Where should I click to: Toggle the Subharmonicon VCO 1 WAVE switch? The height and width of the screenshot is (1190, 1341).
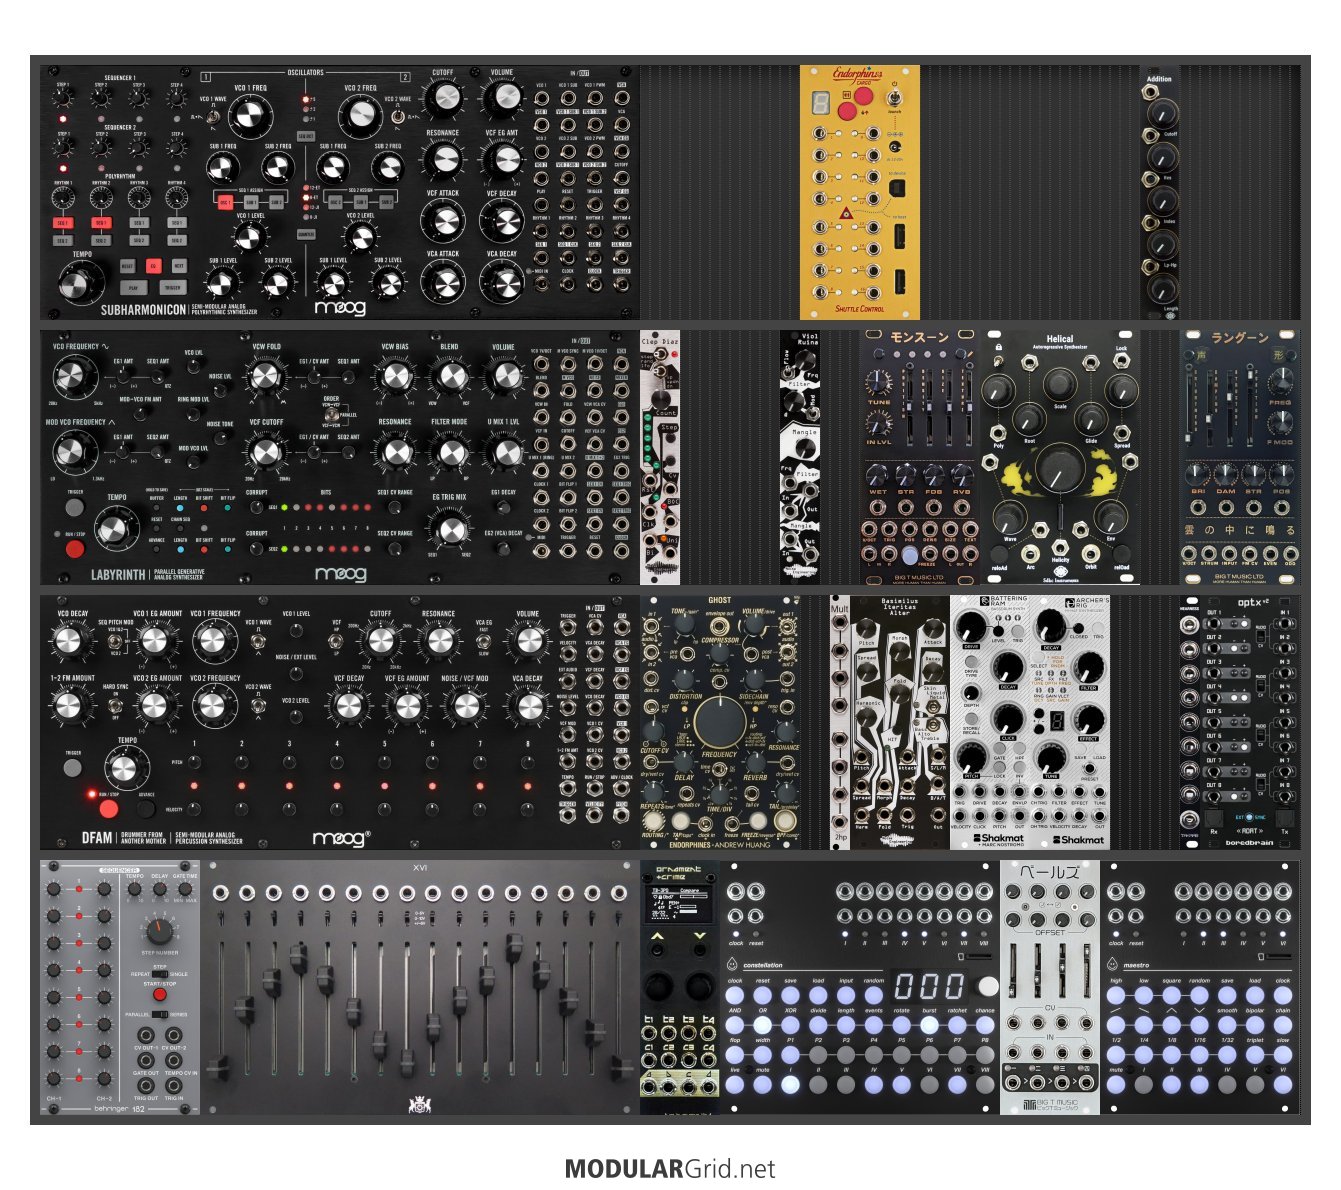[214, 117]
